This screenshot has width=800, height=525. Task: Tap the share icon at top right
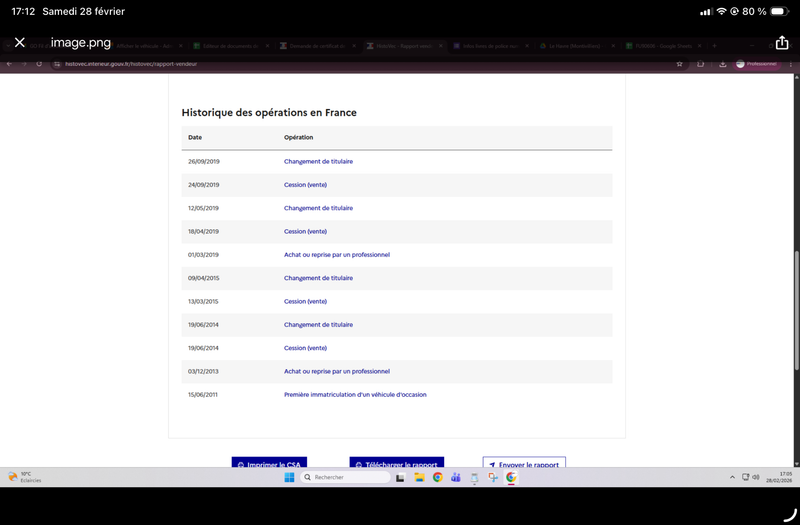click(782, 43)
